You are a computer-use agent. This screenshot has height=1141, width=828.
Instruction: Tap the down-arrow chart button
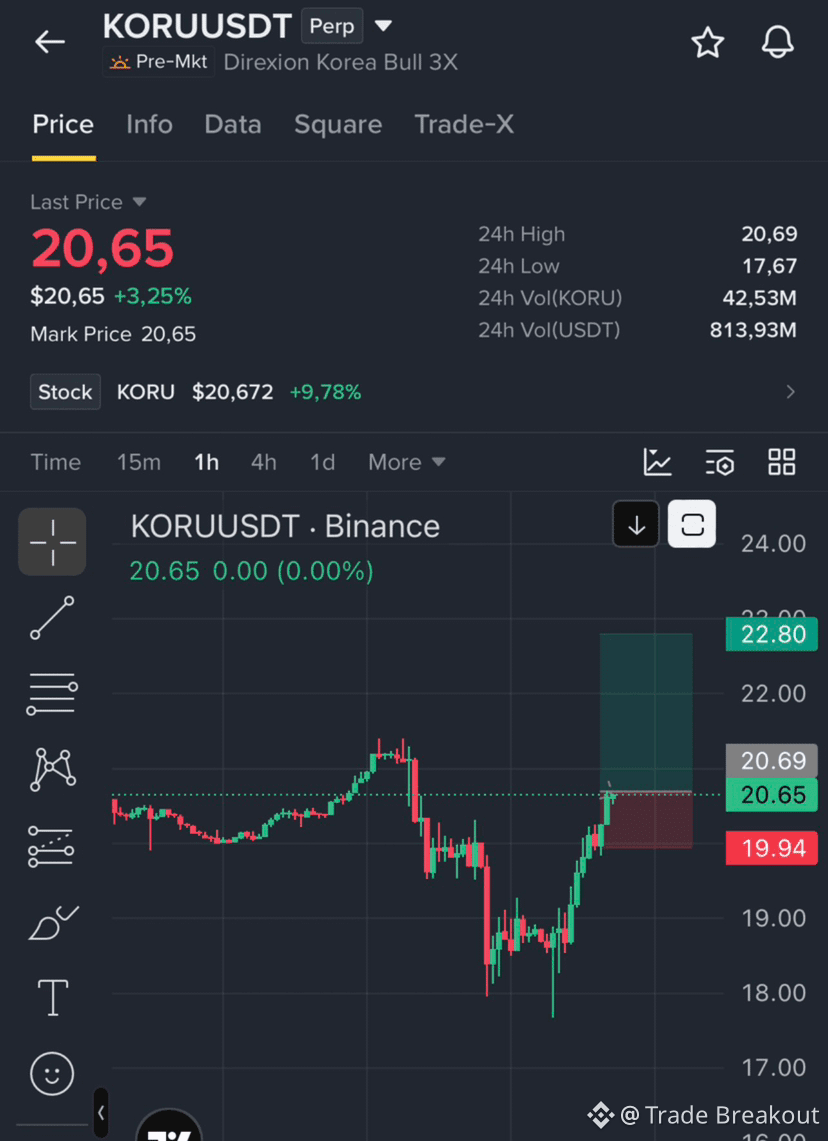(636, 524)
